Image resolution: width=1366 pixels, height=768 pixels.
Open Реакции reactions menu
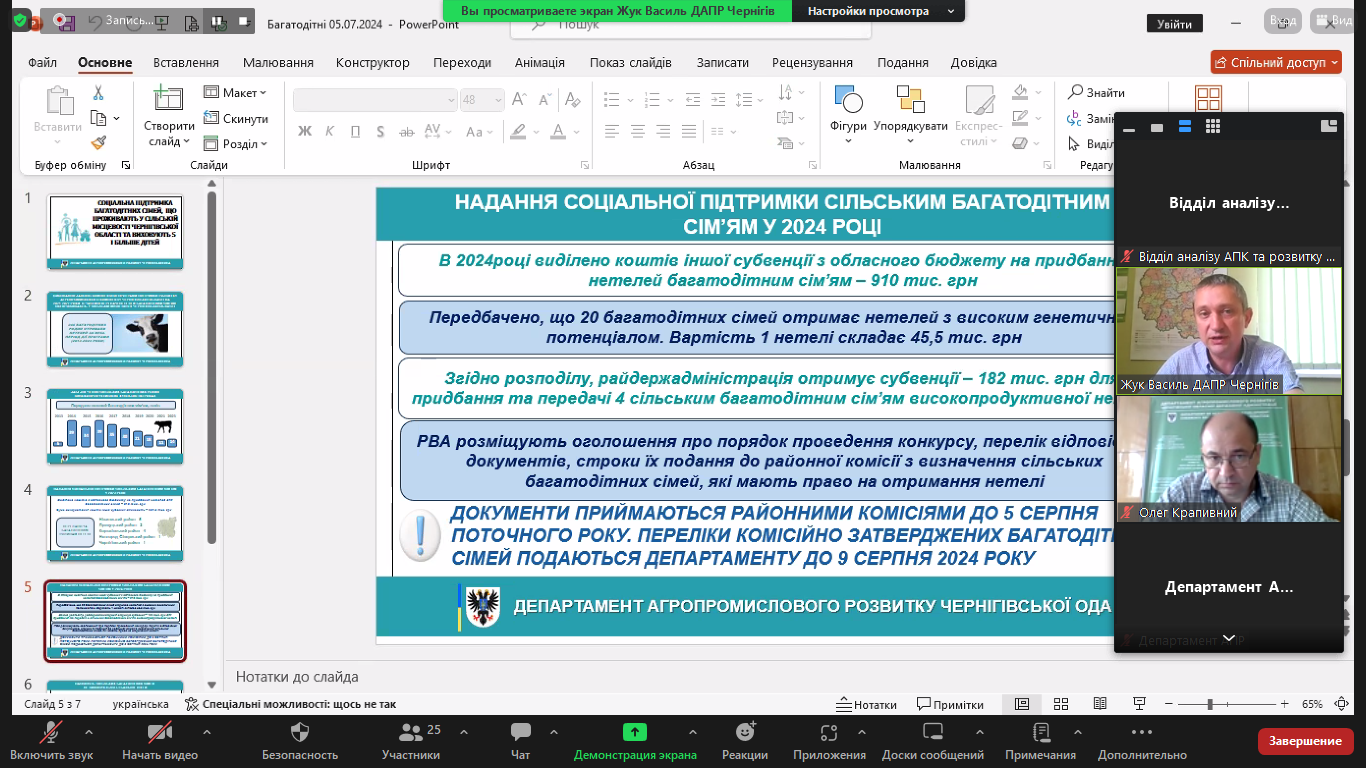coord(745,742)
